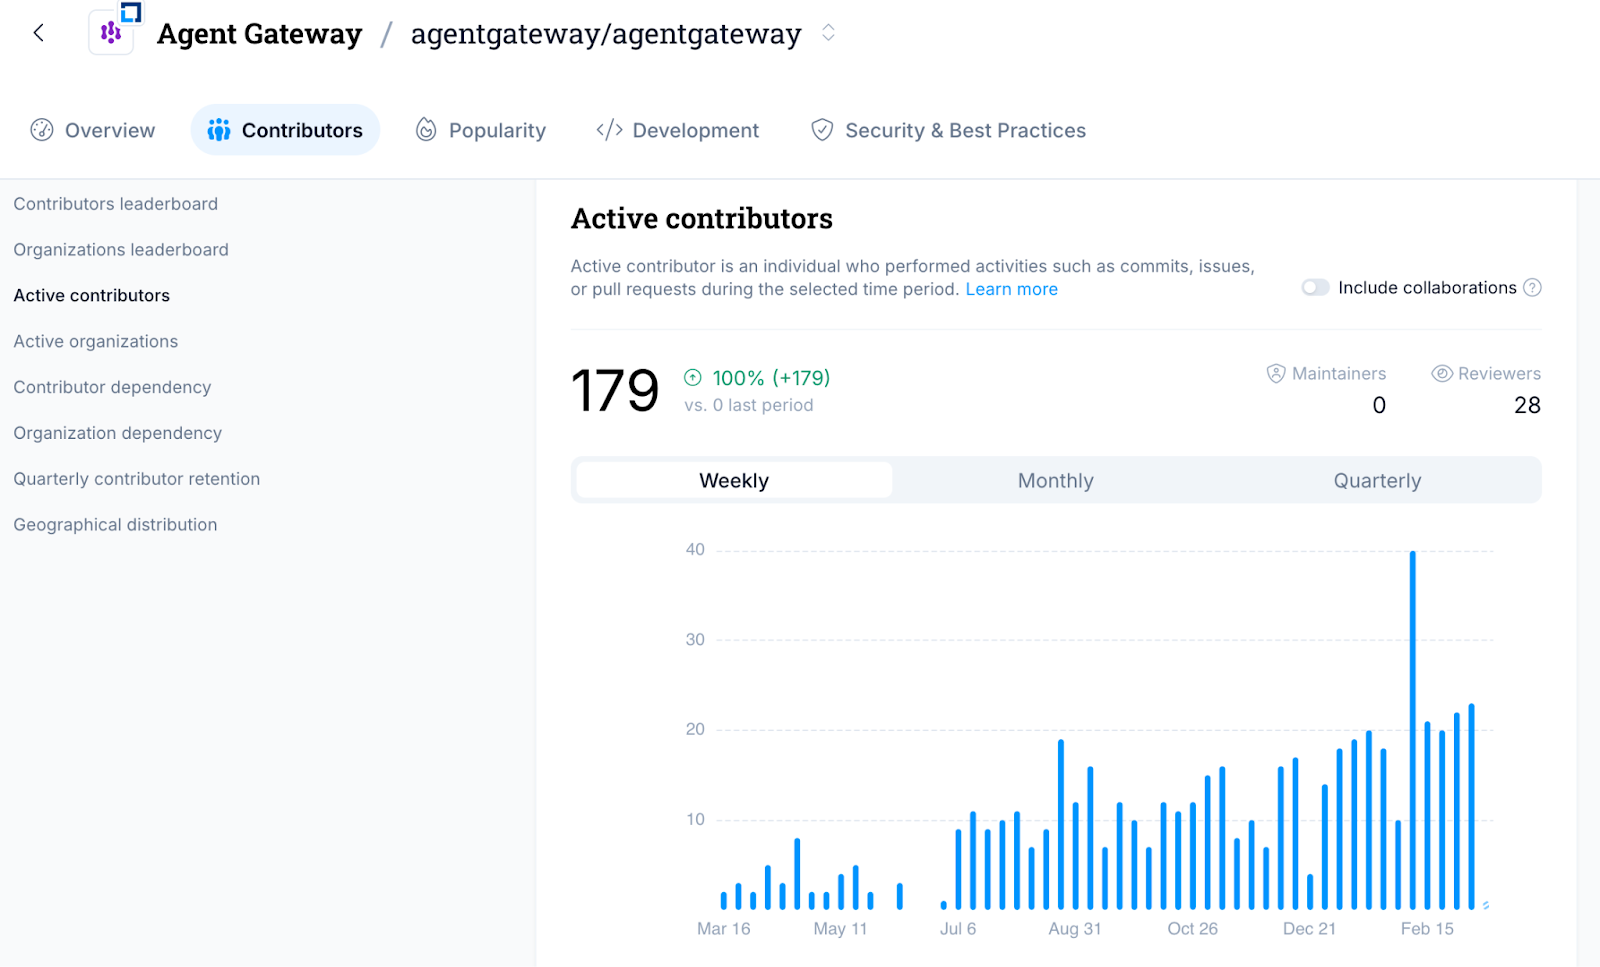Select the Monthly view option
Viewport: 1600px width, 967px height.
tap(1055, 481)
